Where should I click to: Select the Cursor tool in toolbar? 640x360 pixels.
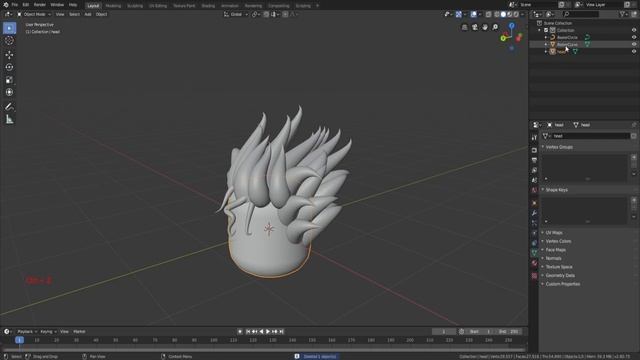click(x=9, y=40)
